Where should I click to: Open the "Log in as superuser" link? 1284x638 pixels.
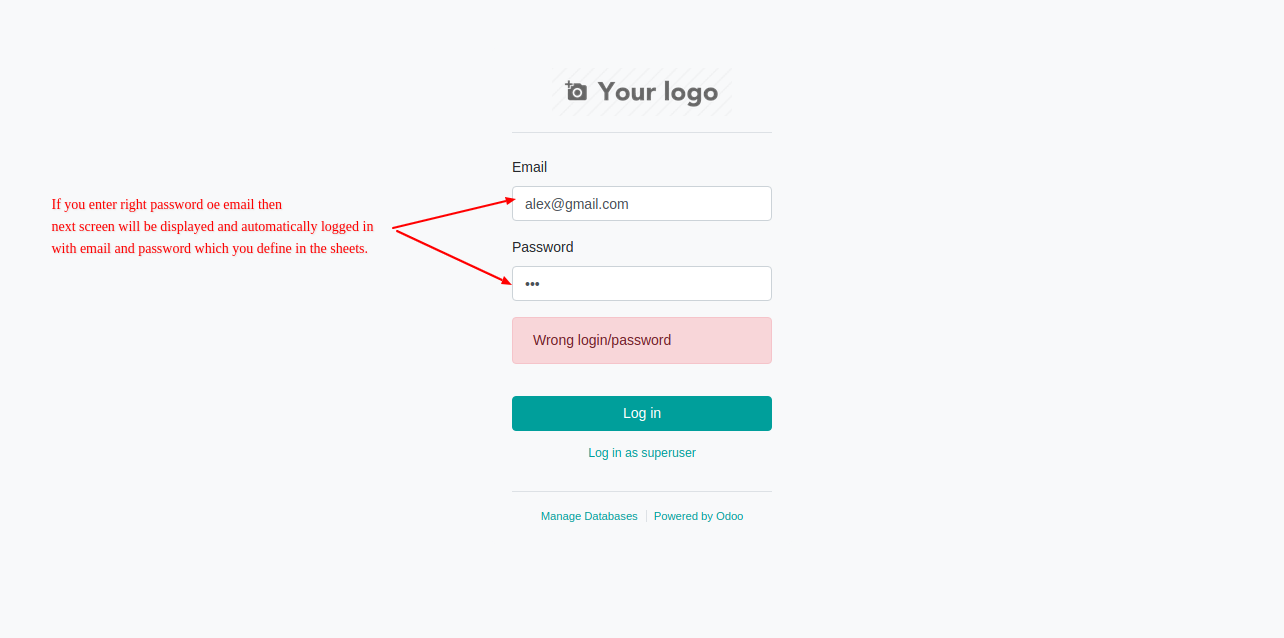642,453
